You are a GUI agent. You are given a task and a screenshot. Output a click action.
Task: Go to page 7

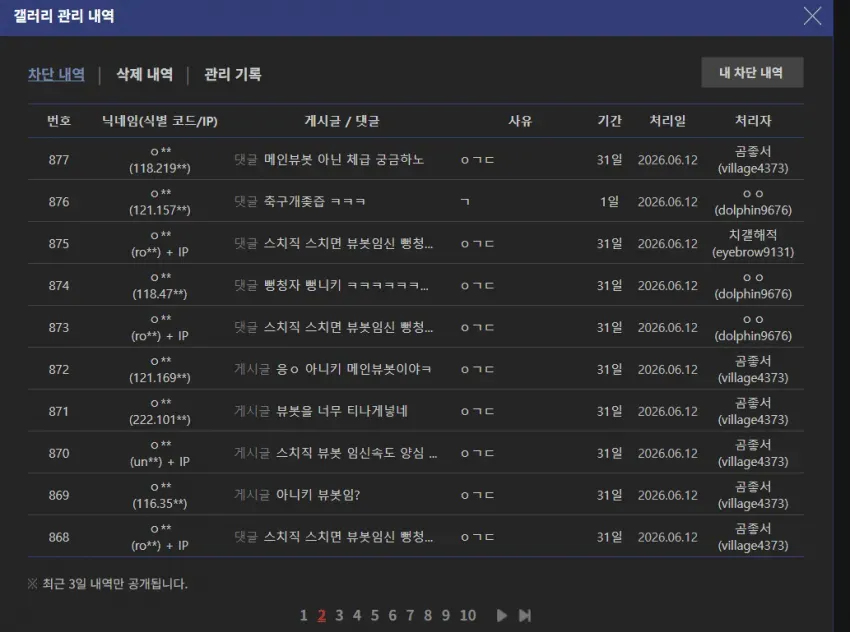coord(410,615)
